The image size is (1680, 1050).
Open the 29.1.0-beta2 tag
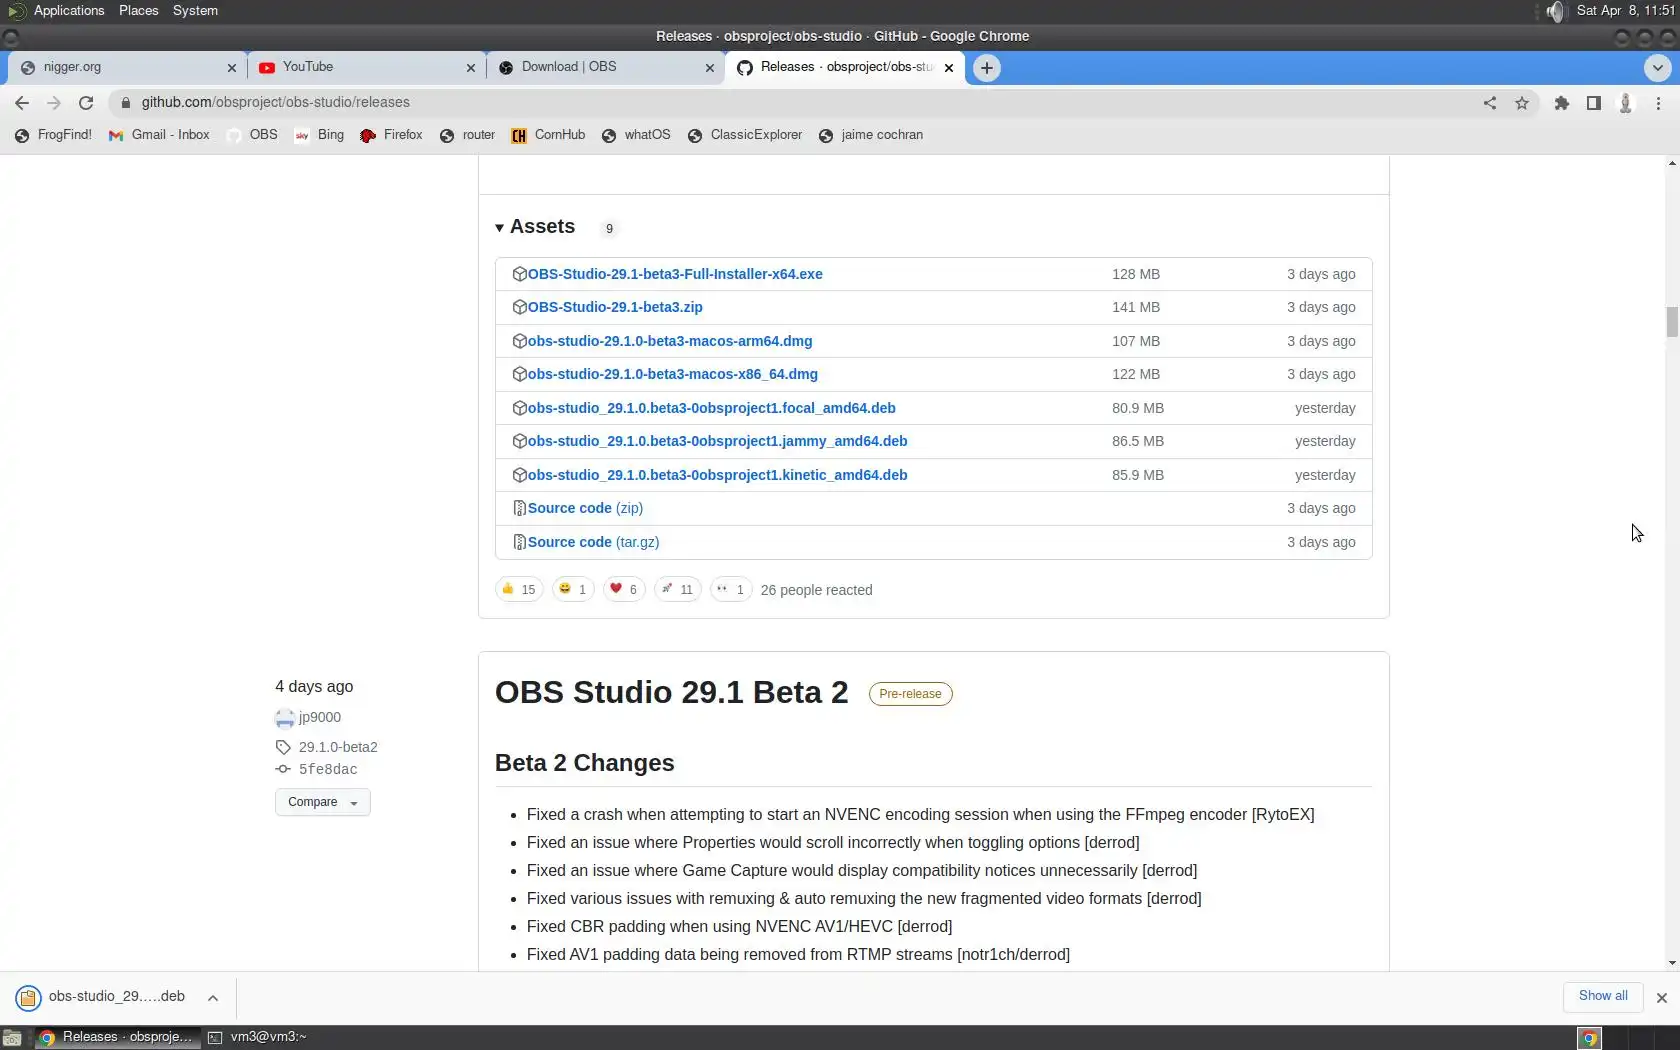tap(338, 747)
